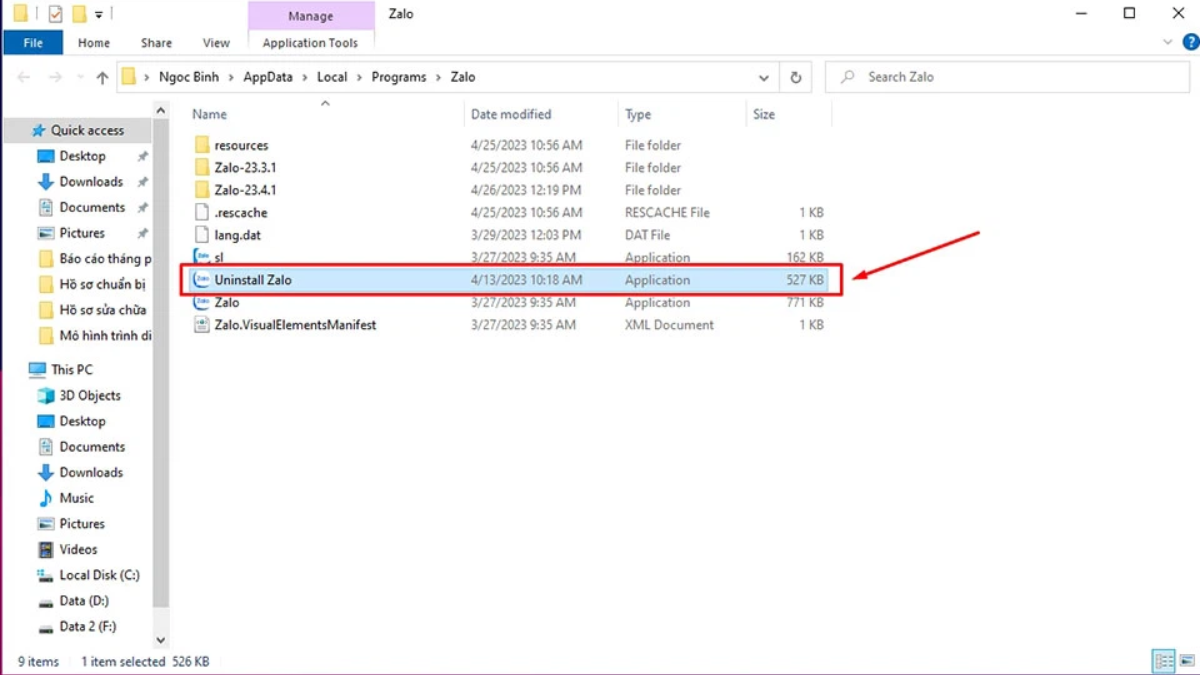
Task: Open pinned Desktop under Quick access
Action: coord(82,156)
